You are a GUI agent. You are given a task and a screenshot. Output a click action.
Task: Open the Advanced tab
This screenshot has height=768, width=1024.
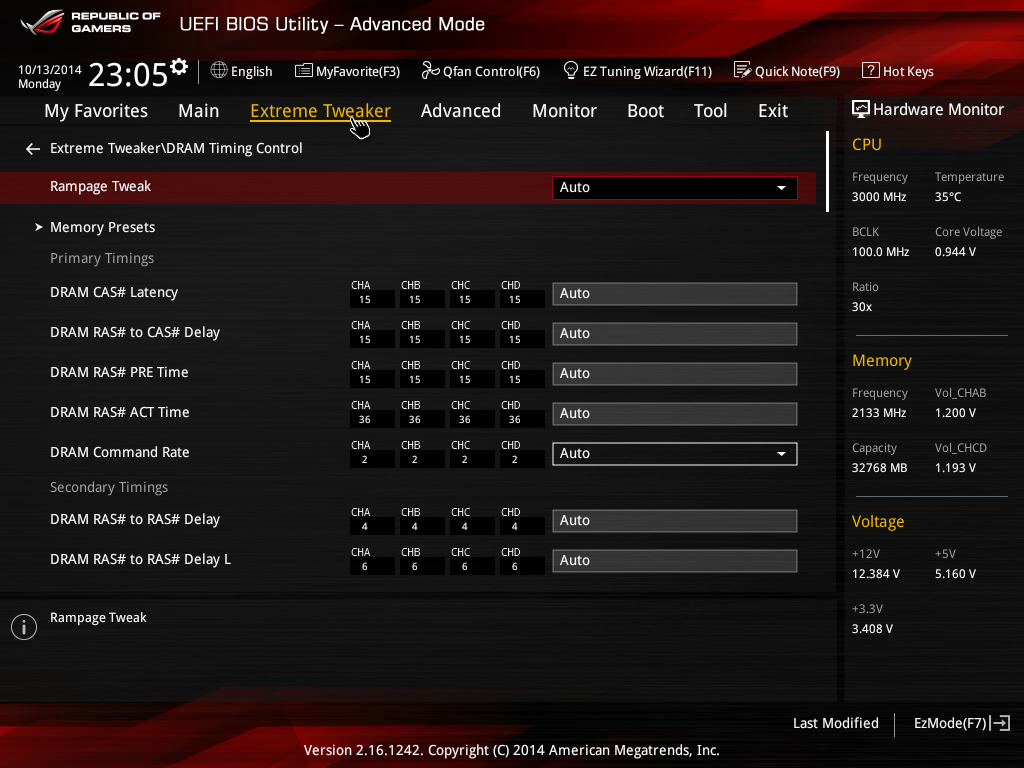click(460, 111)
